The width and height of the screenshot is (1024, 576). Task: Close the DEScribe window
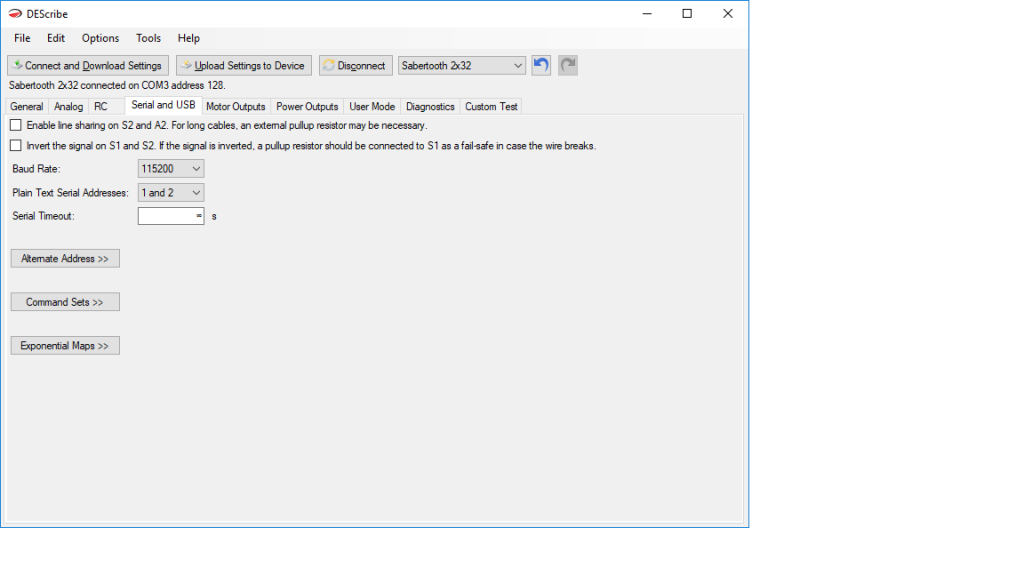(728, 14)
